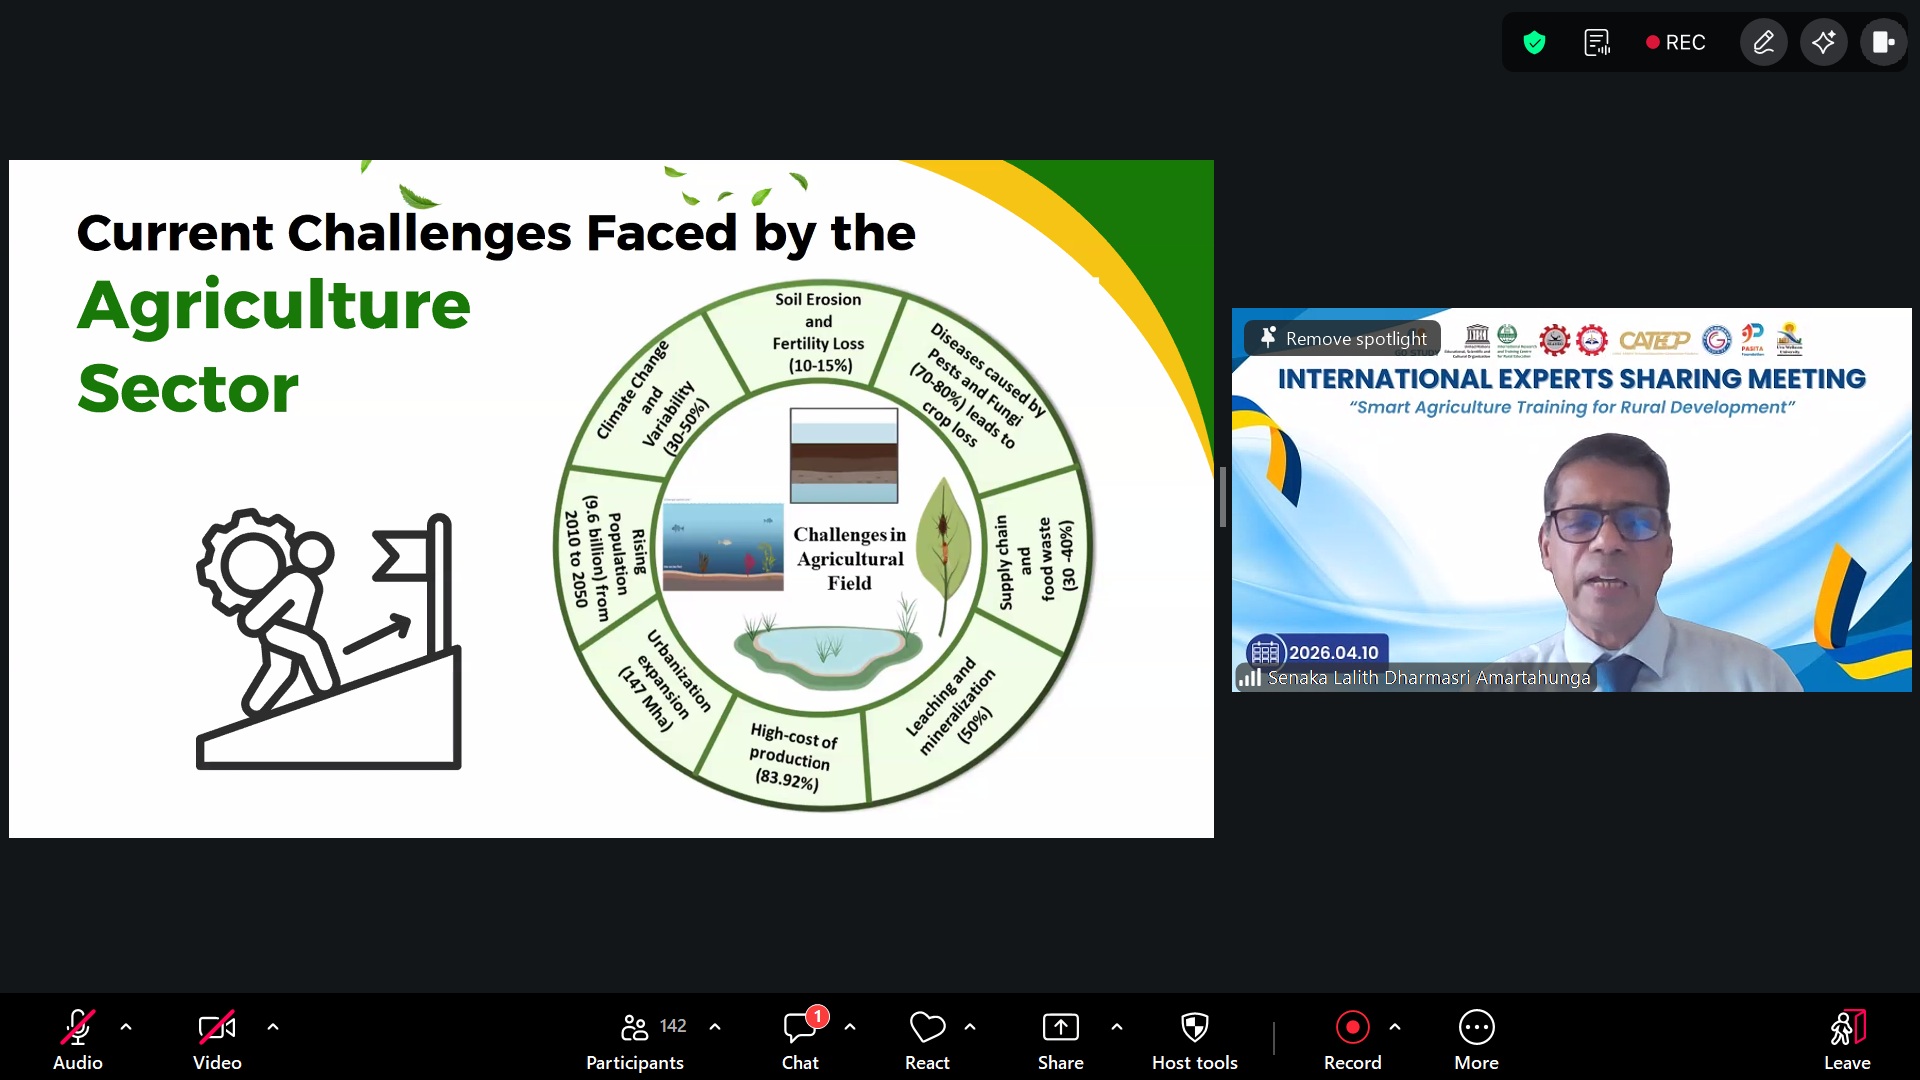This screenshot has width=1920, height=1080.
Task: Expand audio options arrow next to Audio
Action: tap(126, 1027)
